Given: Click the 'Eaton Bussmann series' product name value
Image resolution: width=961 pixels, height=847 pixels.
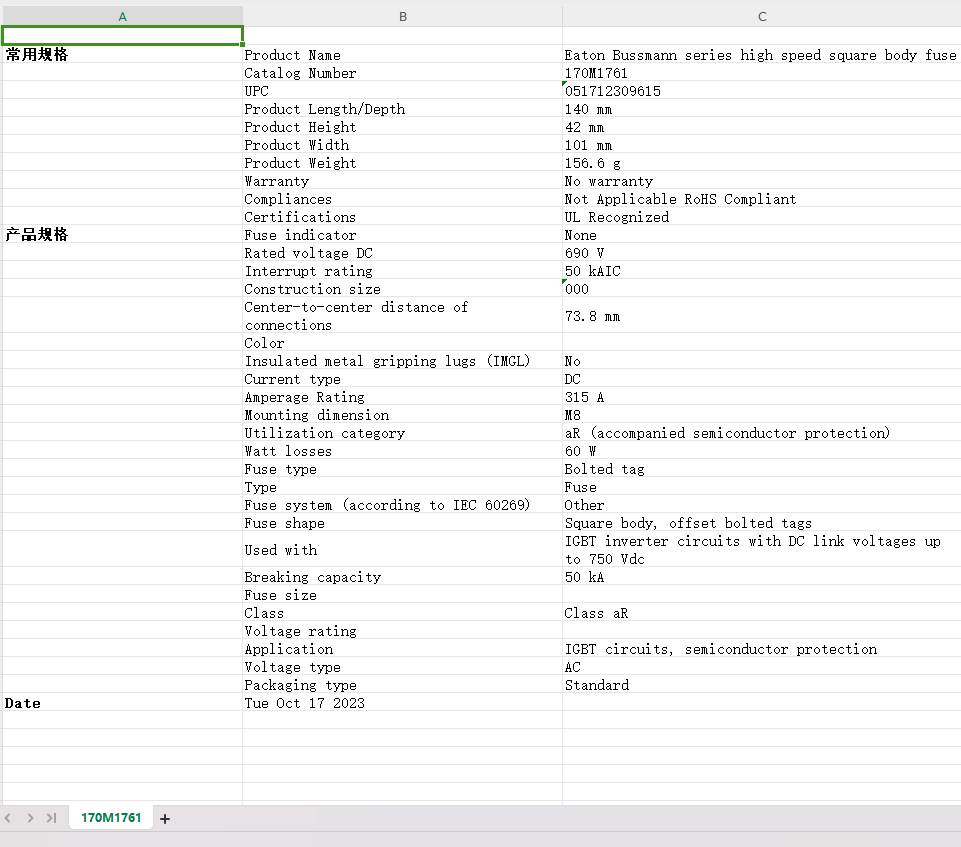Looking at the screenshot, I should pos(762,55).
